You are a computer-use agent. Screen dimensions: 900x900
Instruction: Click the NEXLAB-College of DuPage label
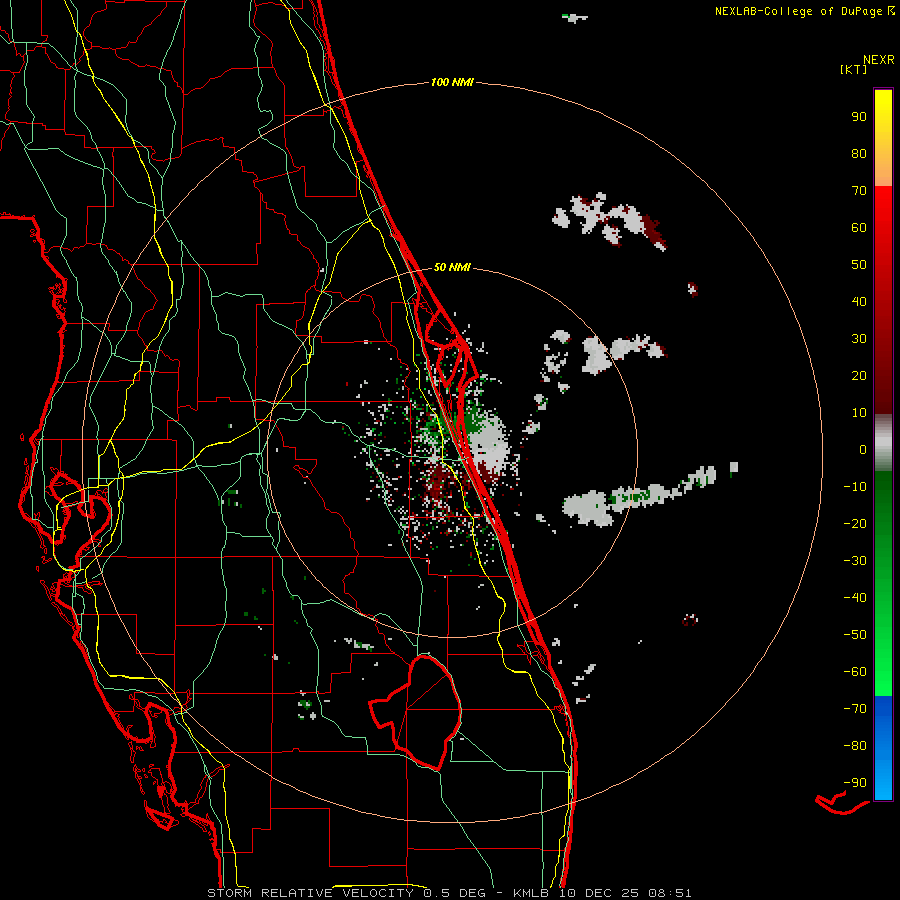798,11
